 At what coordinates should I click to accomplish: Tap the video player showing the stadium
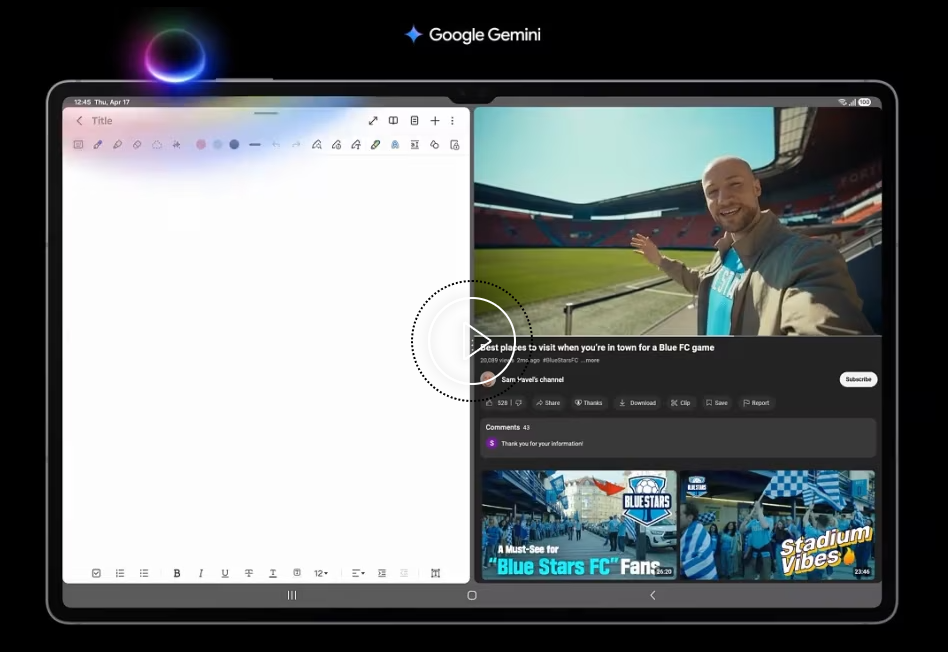point(678,221)
